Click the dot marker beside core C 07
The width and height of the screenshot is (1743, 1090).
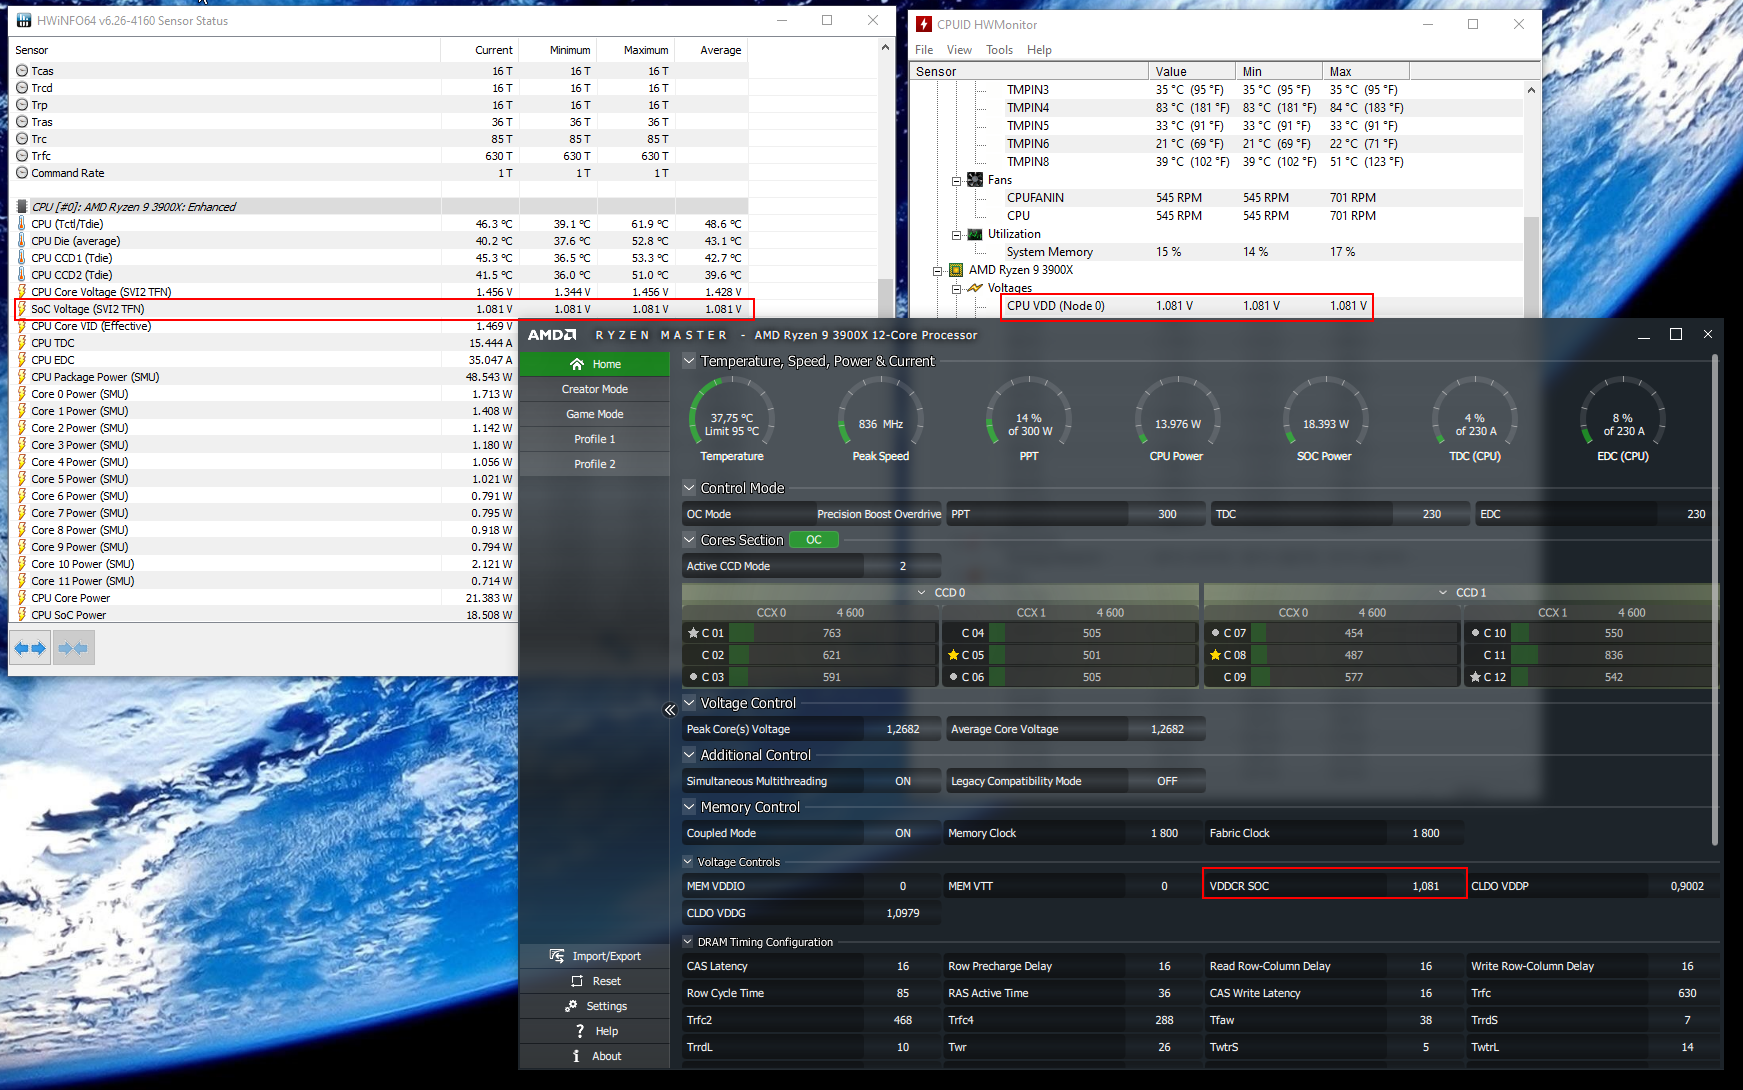1215,633
